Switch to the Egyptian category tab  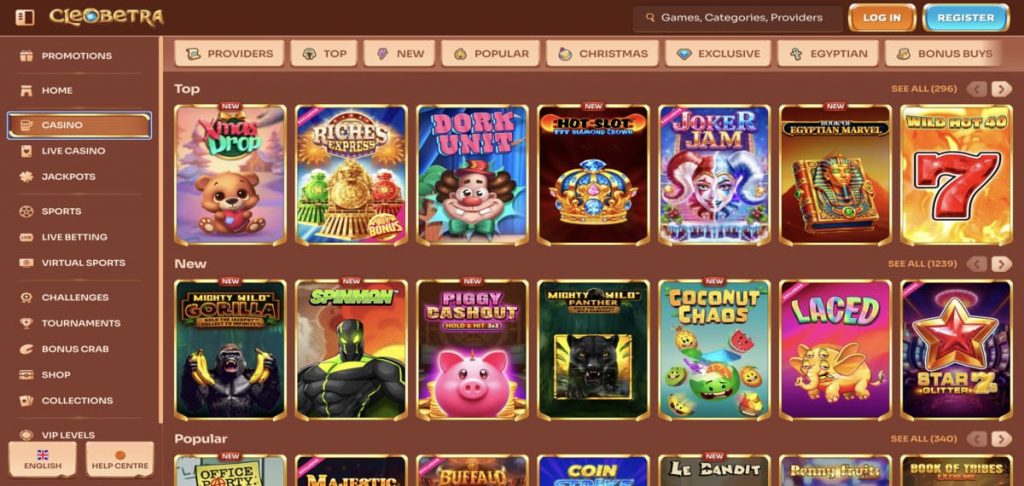click(827, 54)
